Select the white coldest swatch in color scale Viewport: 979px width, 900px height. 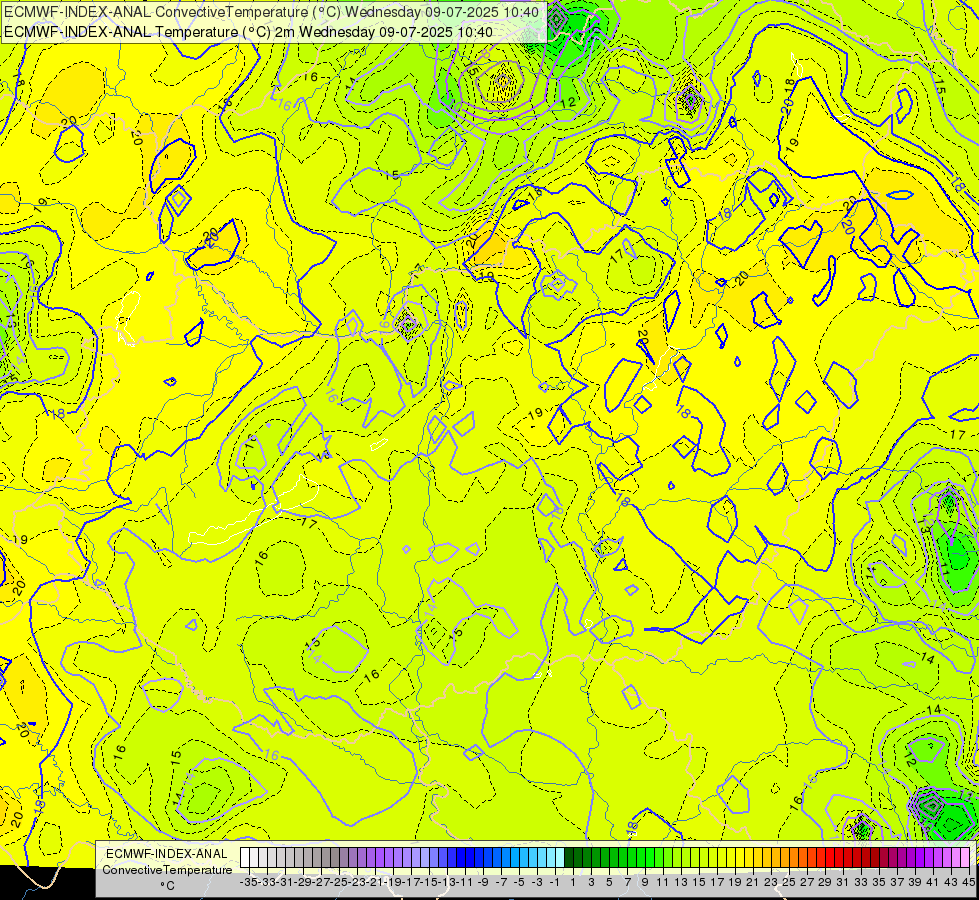click(245, 857)
